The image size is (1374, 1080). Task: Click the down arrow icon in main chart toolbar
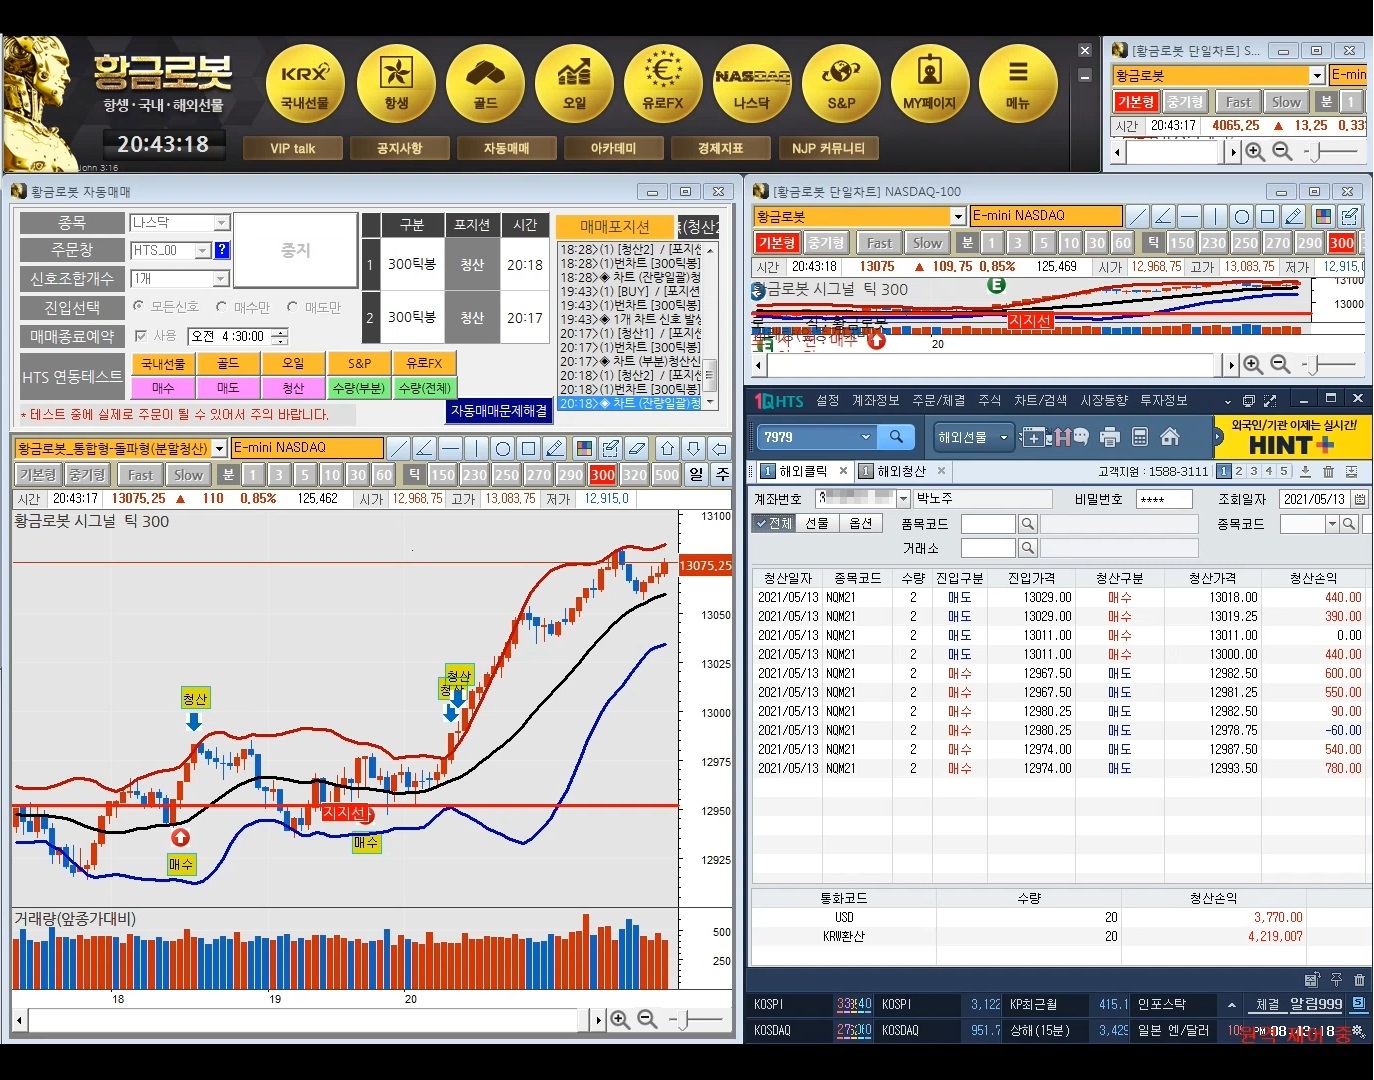pyautogui.click(x=694, y=448)
